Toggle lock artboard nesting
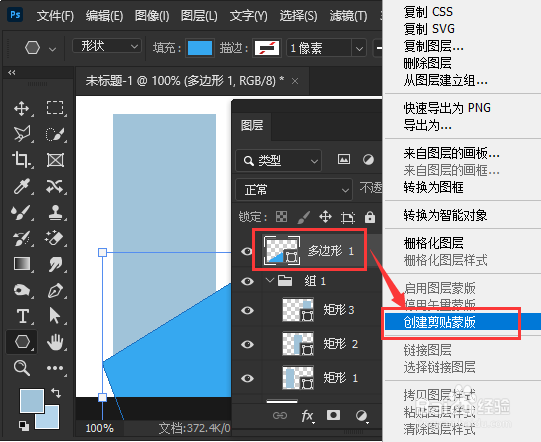541x442 pixels. pyautogui.click(x=347, y=217)
